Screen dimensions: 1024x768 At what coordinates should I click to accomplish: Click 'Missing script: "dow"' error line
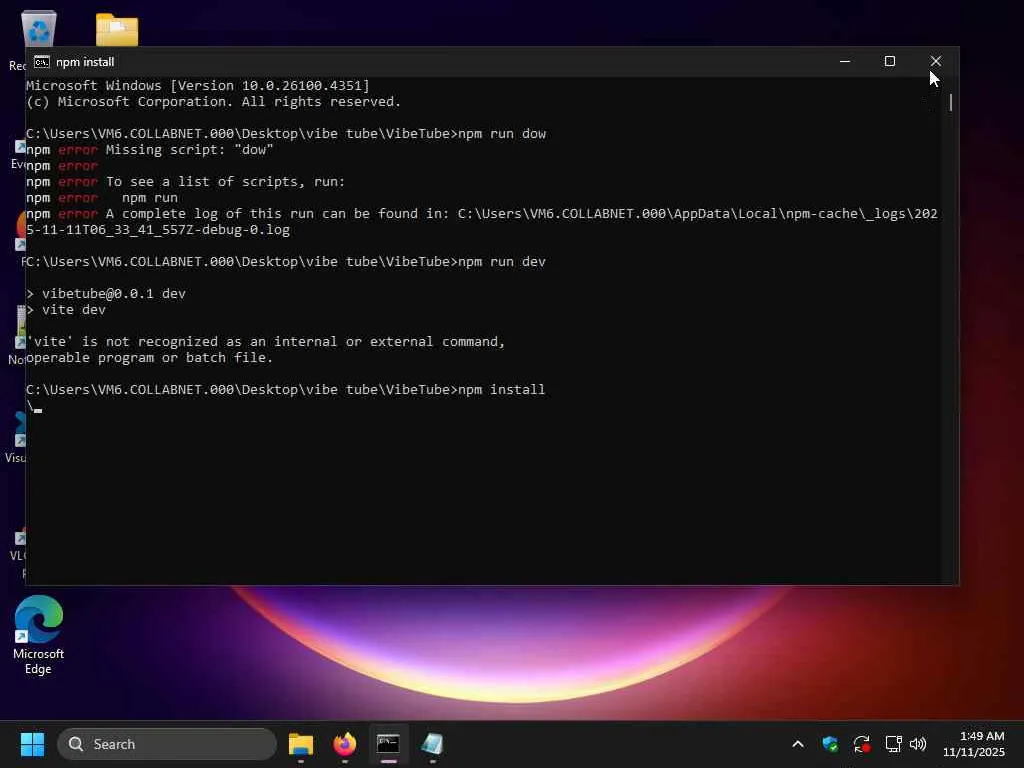(x=150, y=150)
